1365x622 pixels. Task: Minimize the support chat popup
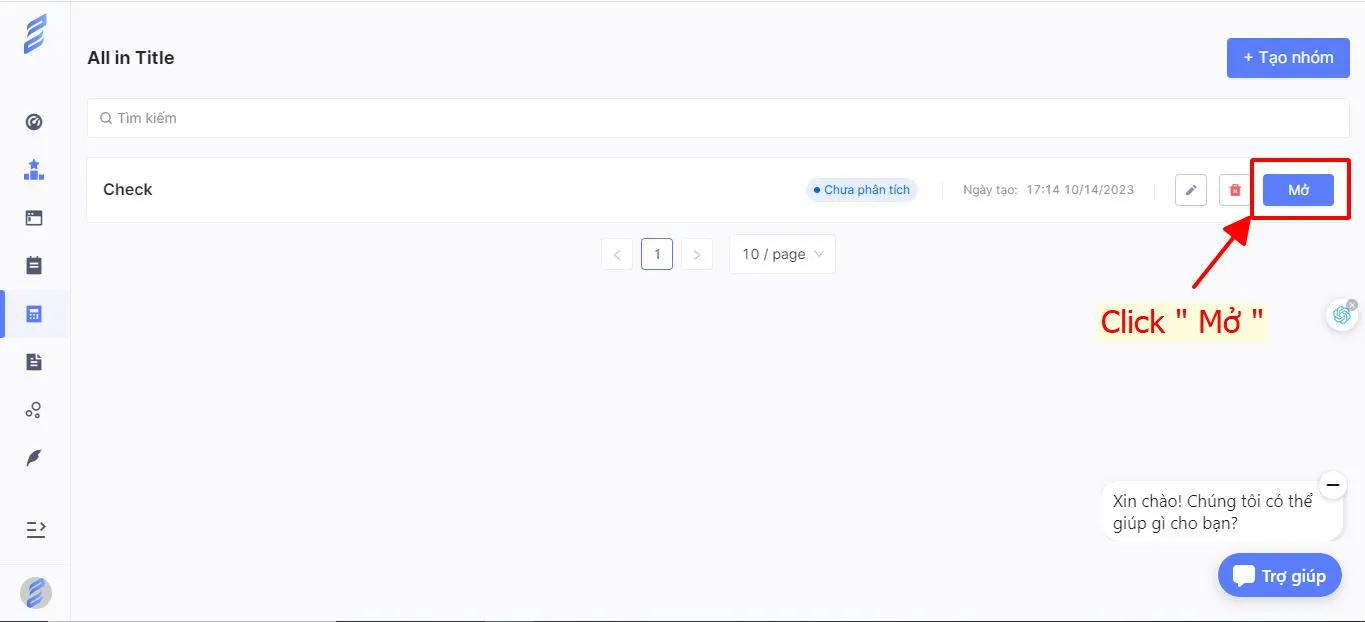point(1333,484)
